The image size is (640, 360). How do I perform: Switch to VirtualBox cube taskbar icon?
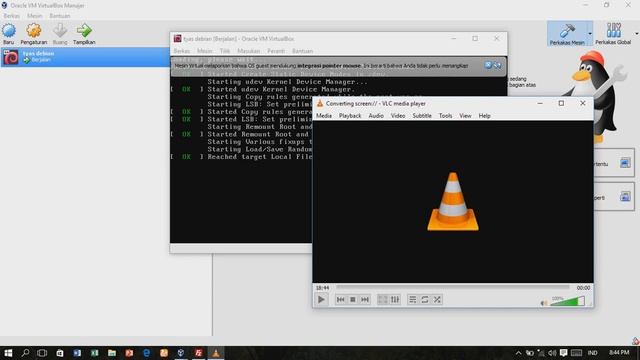tap(181, 353)
